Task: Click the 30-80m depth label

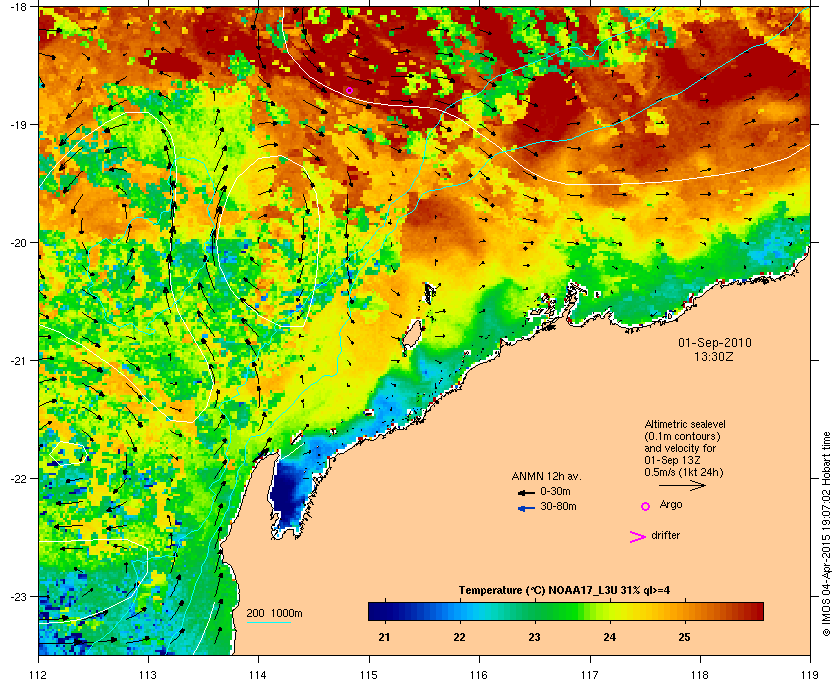Action: click(558, 506)
